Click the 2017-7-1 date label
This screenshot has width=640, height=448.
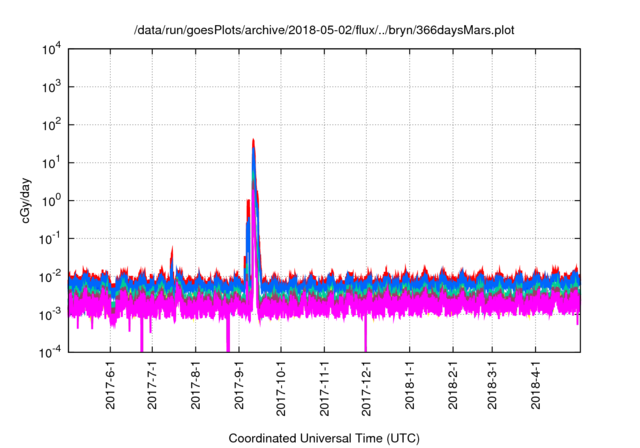pyautogui.click(x=152, y=384)
